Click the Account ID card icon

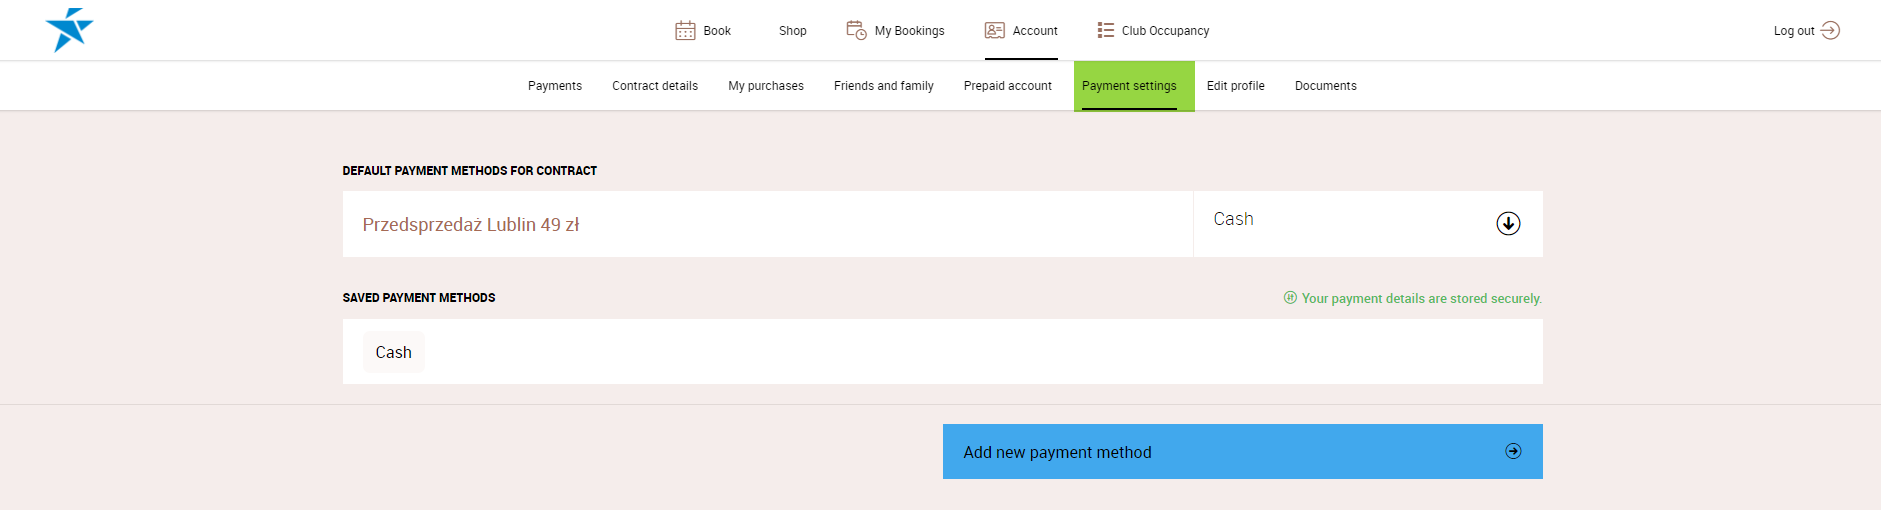coord(994,31)
